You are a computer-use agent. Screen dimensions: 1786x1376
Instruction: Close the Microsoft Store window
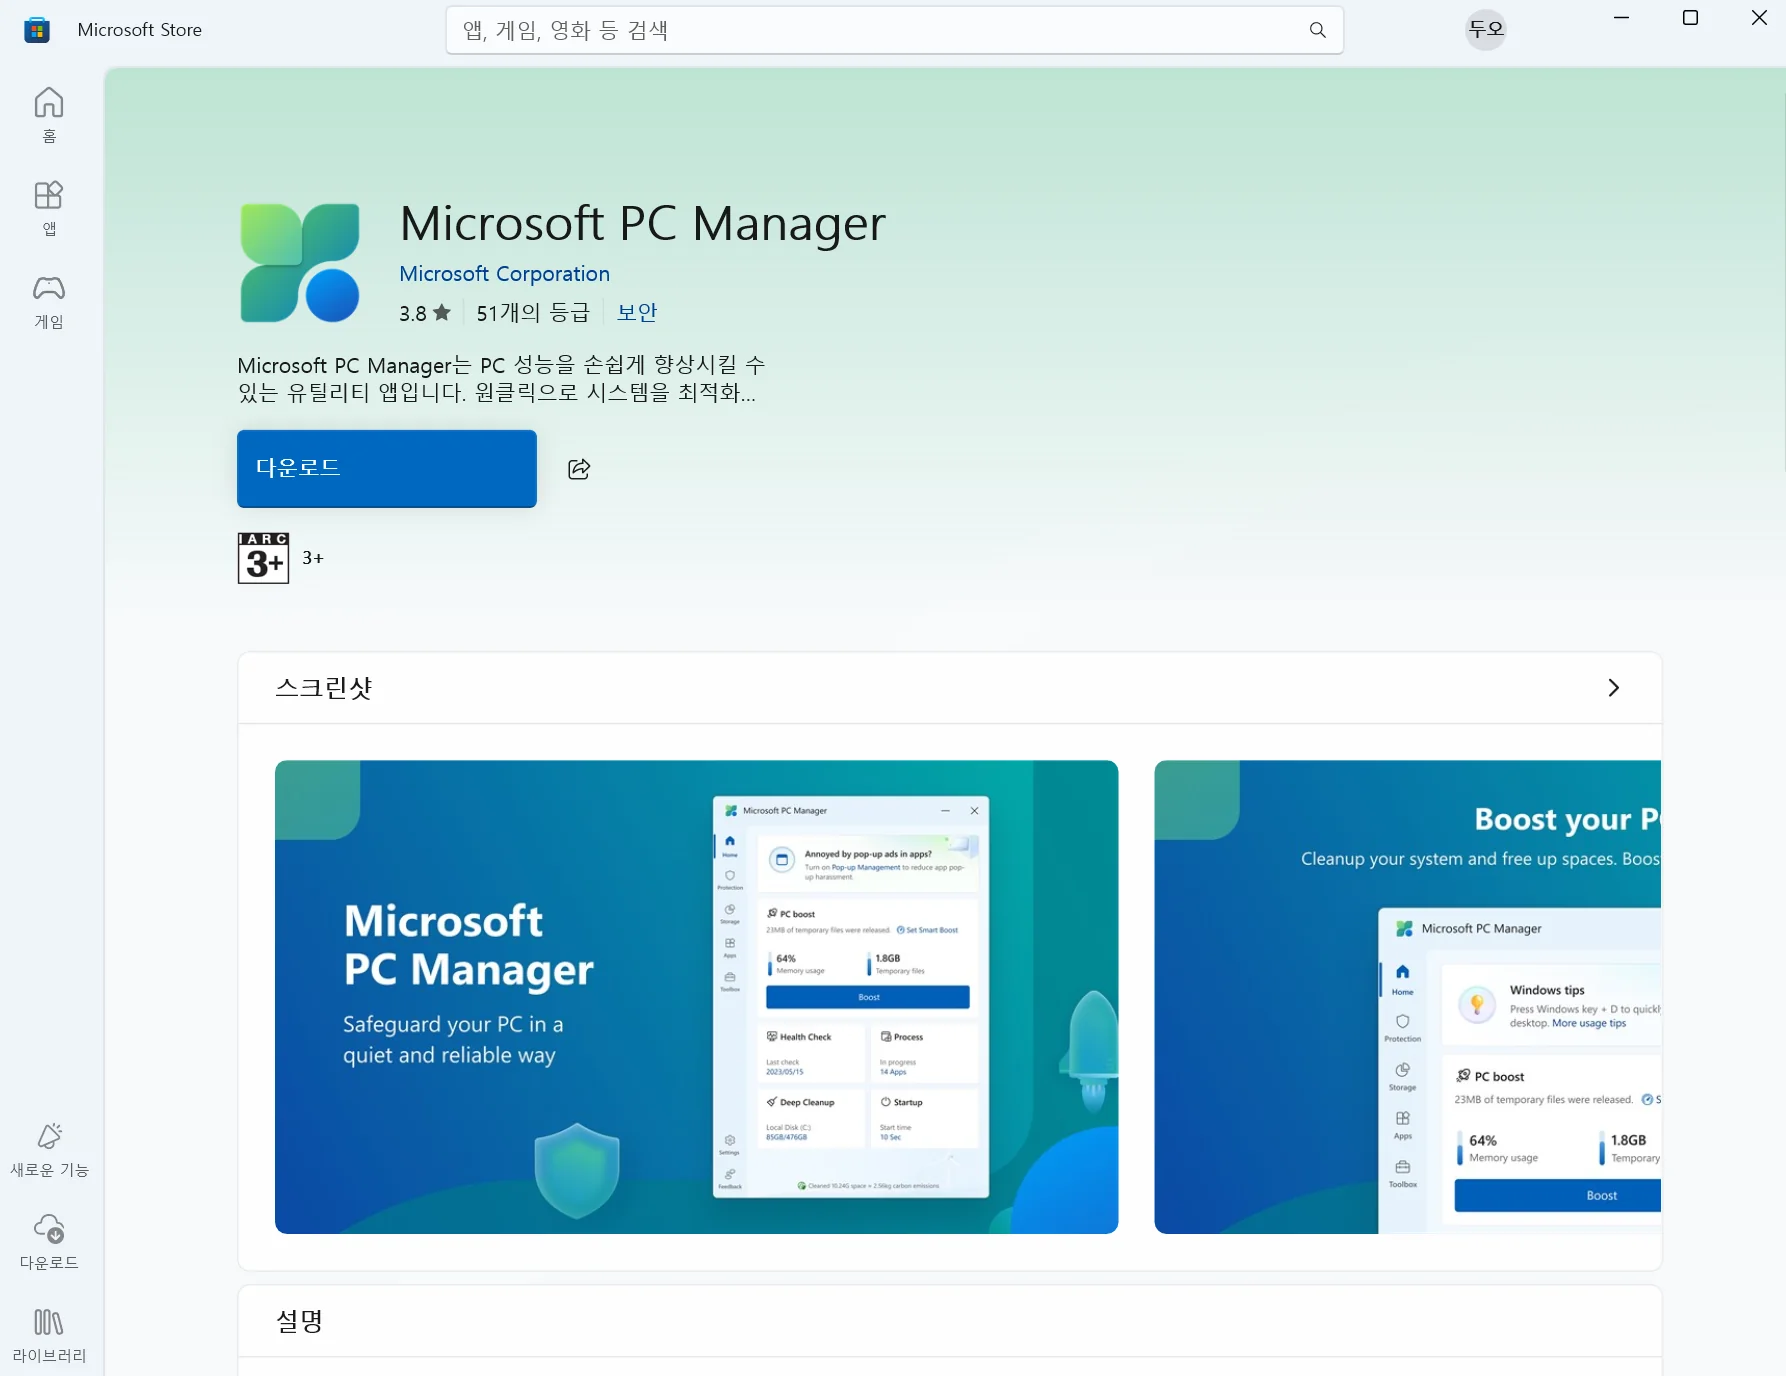1760,18
